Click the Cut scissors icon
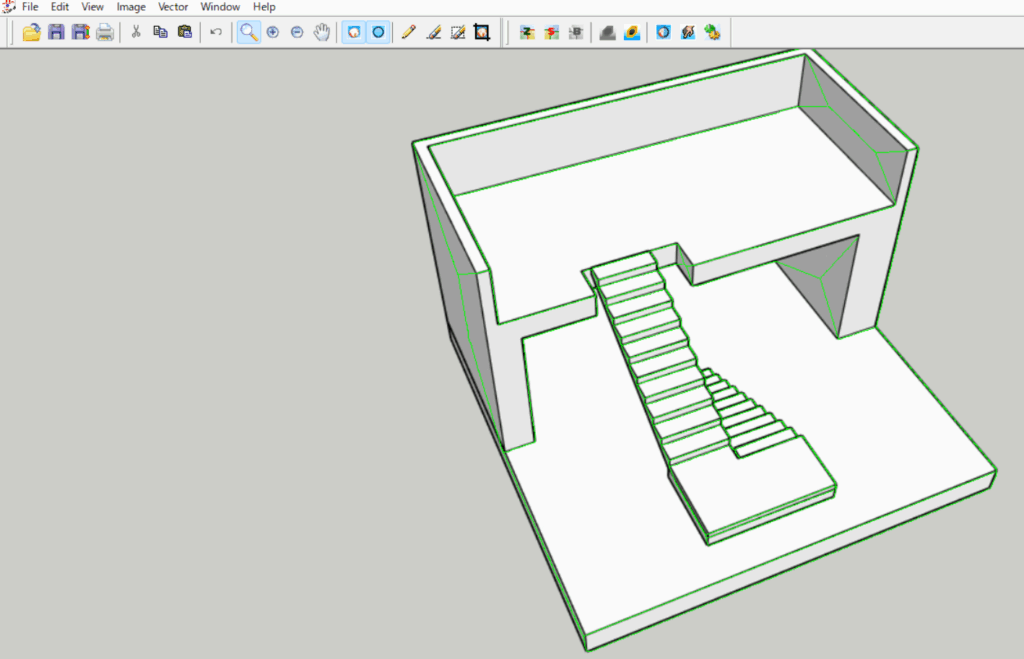The image size is (1024, 659). point(136,32)
